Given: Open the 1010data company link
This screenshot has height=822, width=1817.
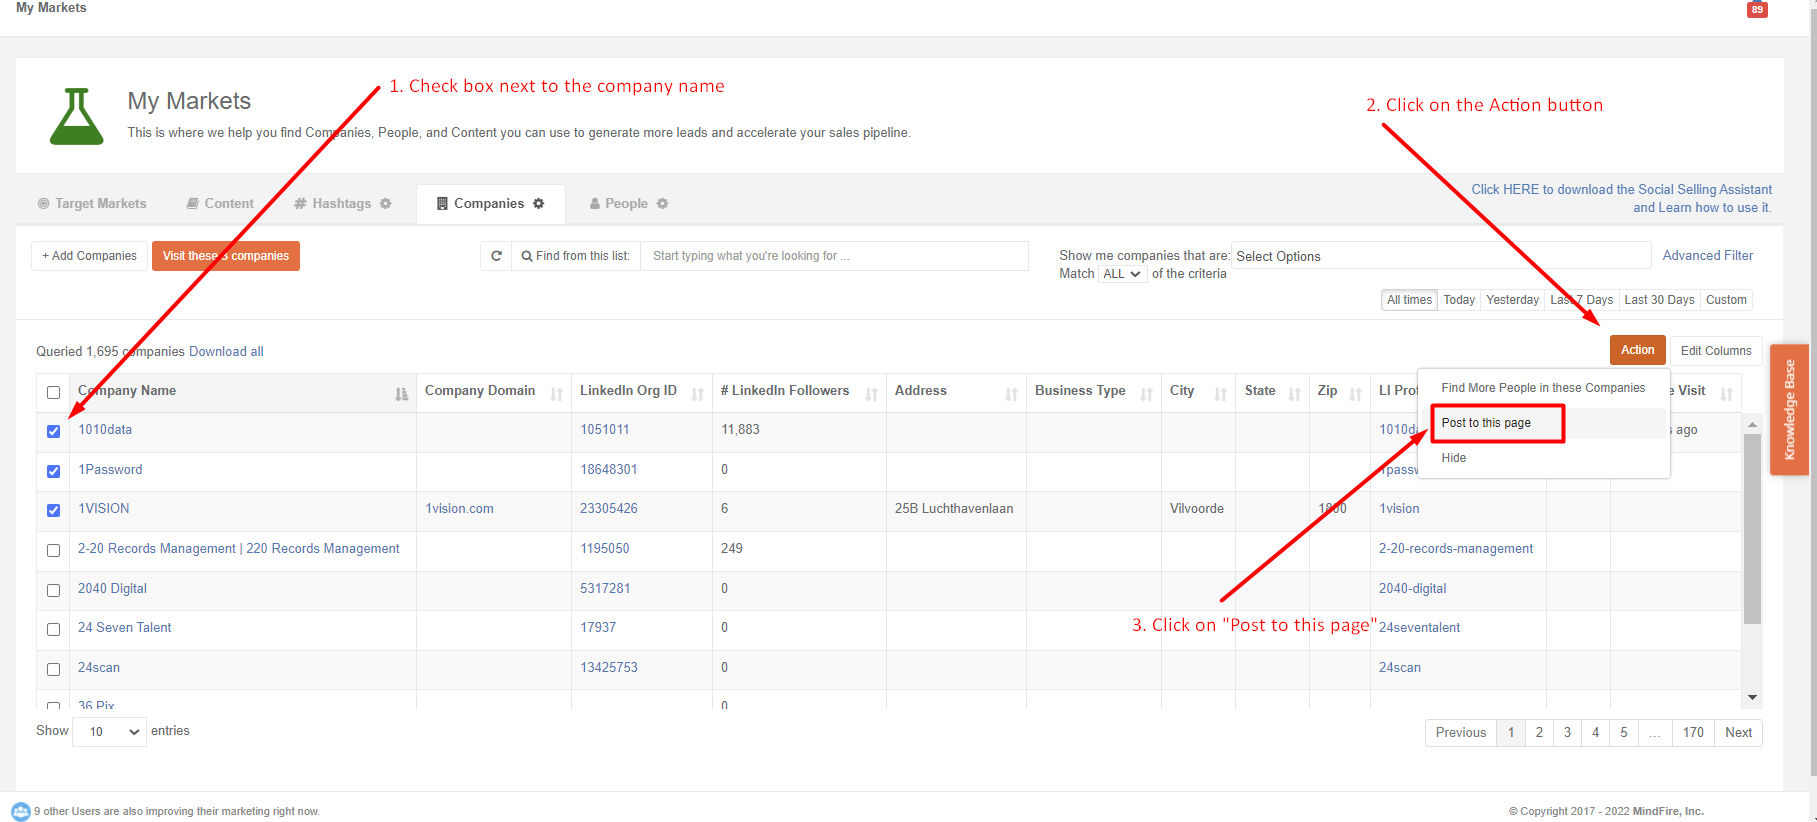Looking at the screenshot, I should tap(105, 430).
